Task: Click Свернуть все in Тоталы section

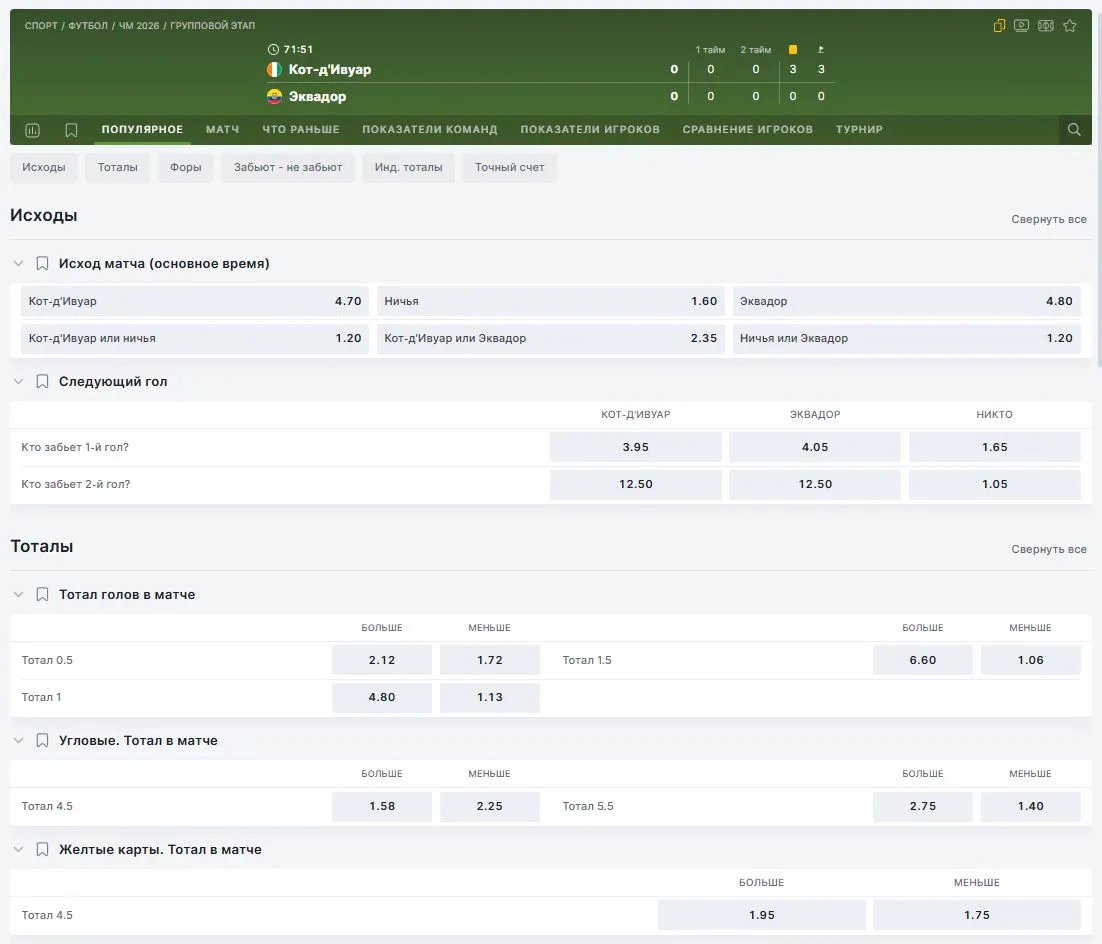Action: tap(1049, 549)
